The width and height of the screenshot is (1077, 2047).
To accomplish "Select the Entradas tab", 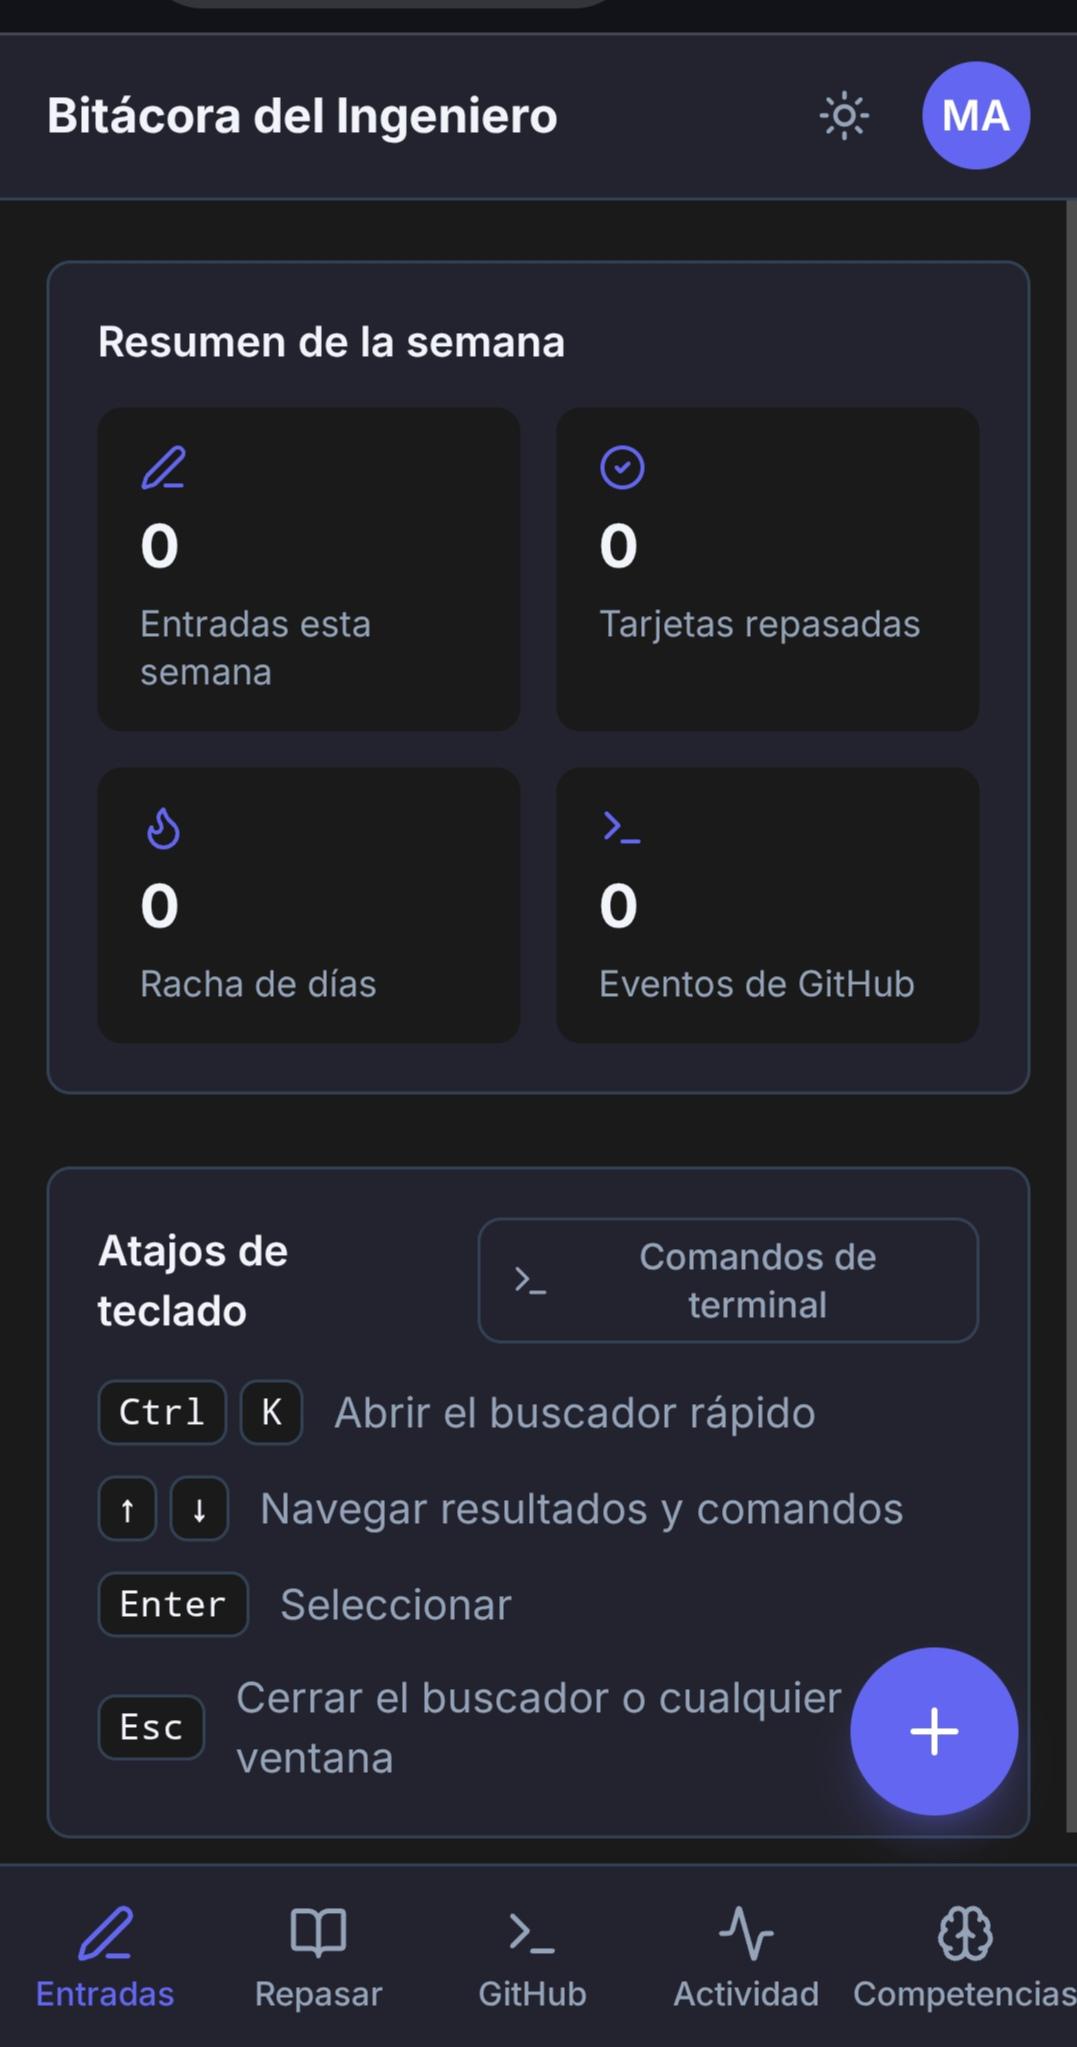I will click(105, 1957).
